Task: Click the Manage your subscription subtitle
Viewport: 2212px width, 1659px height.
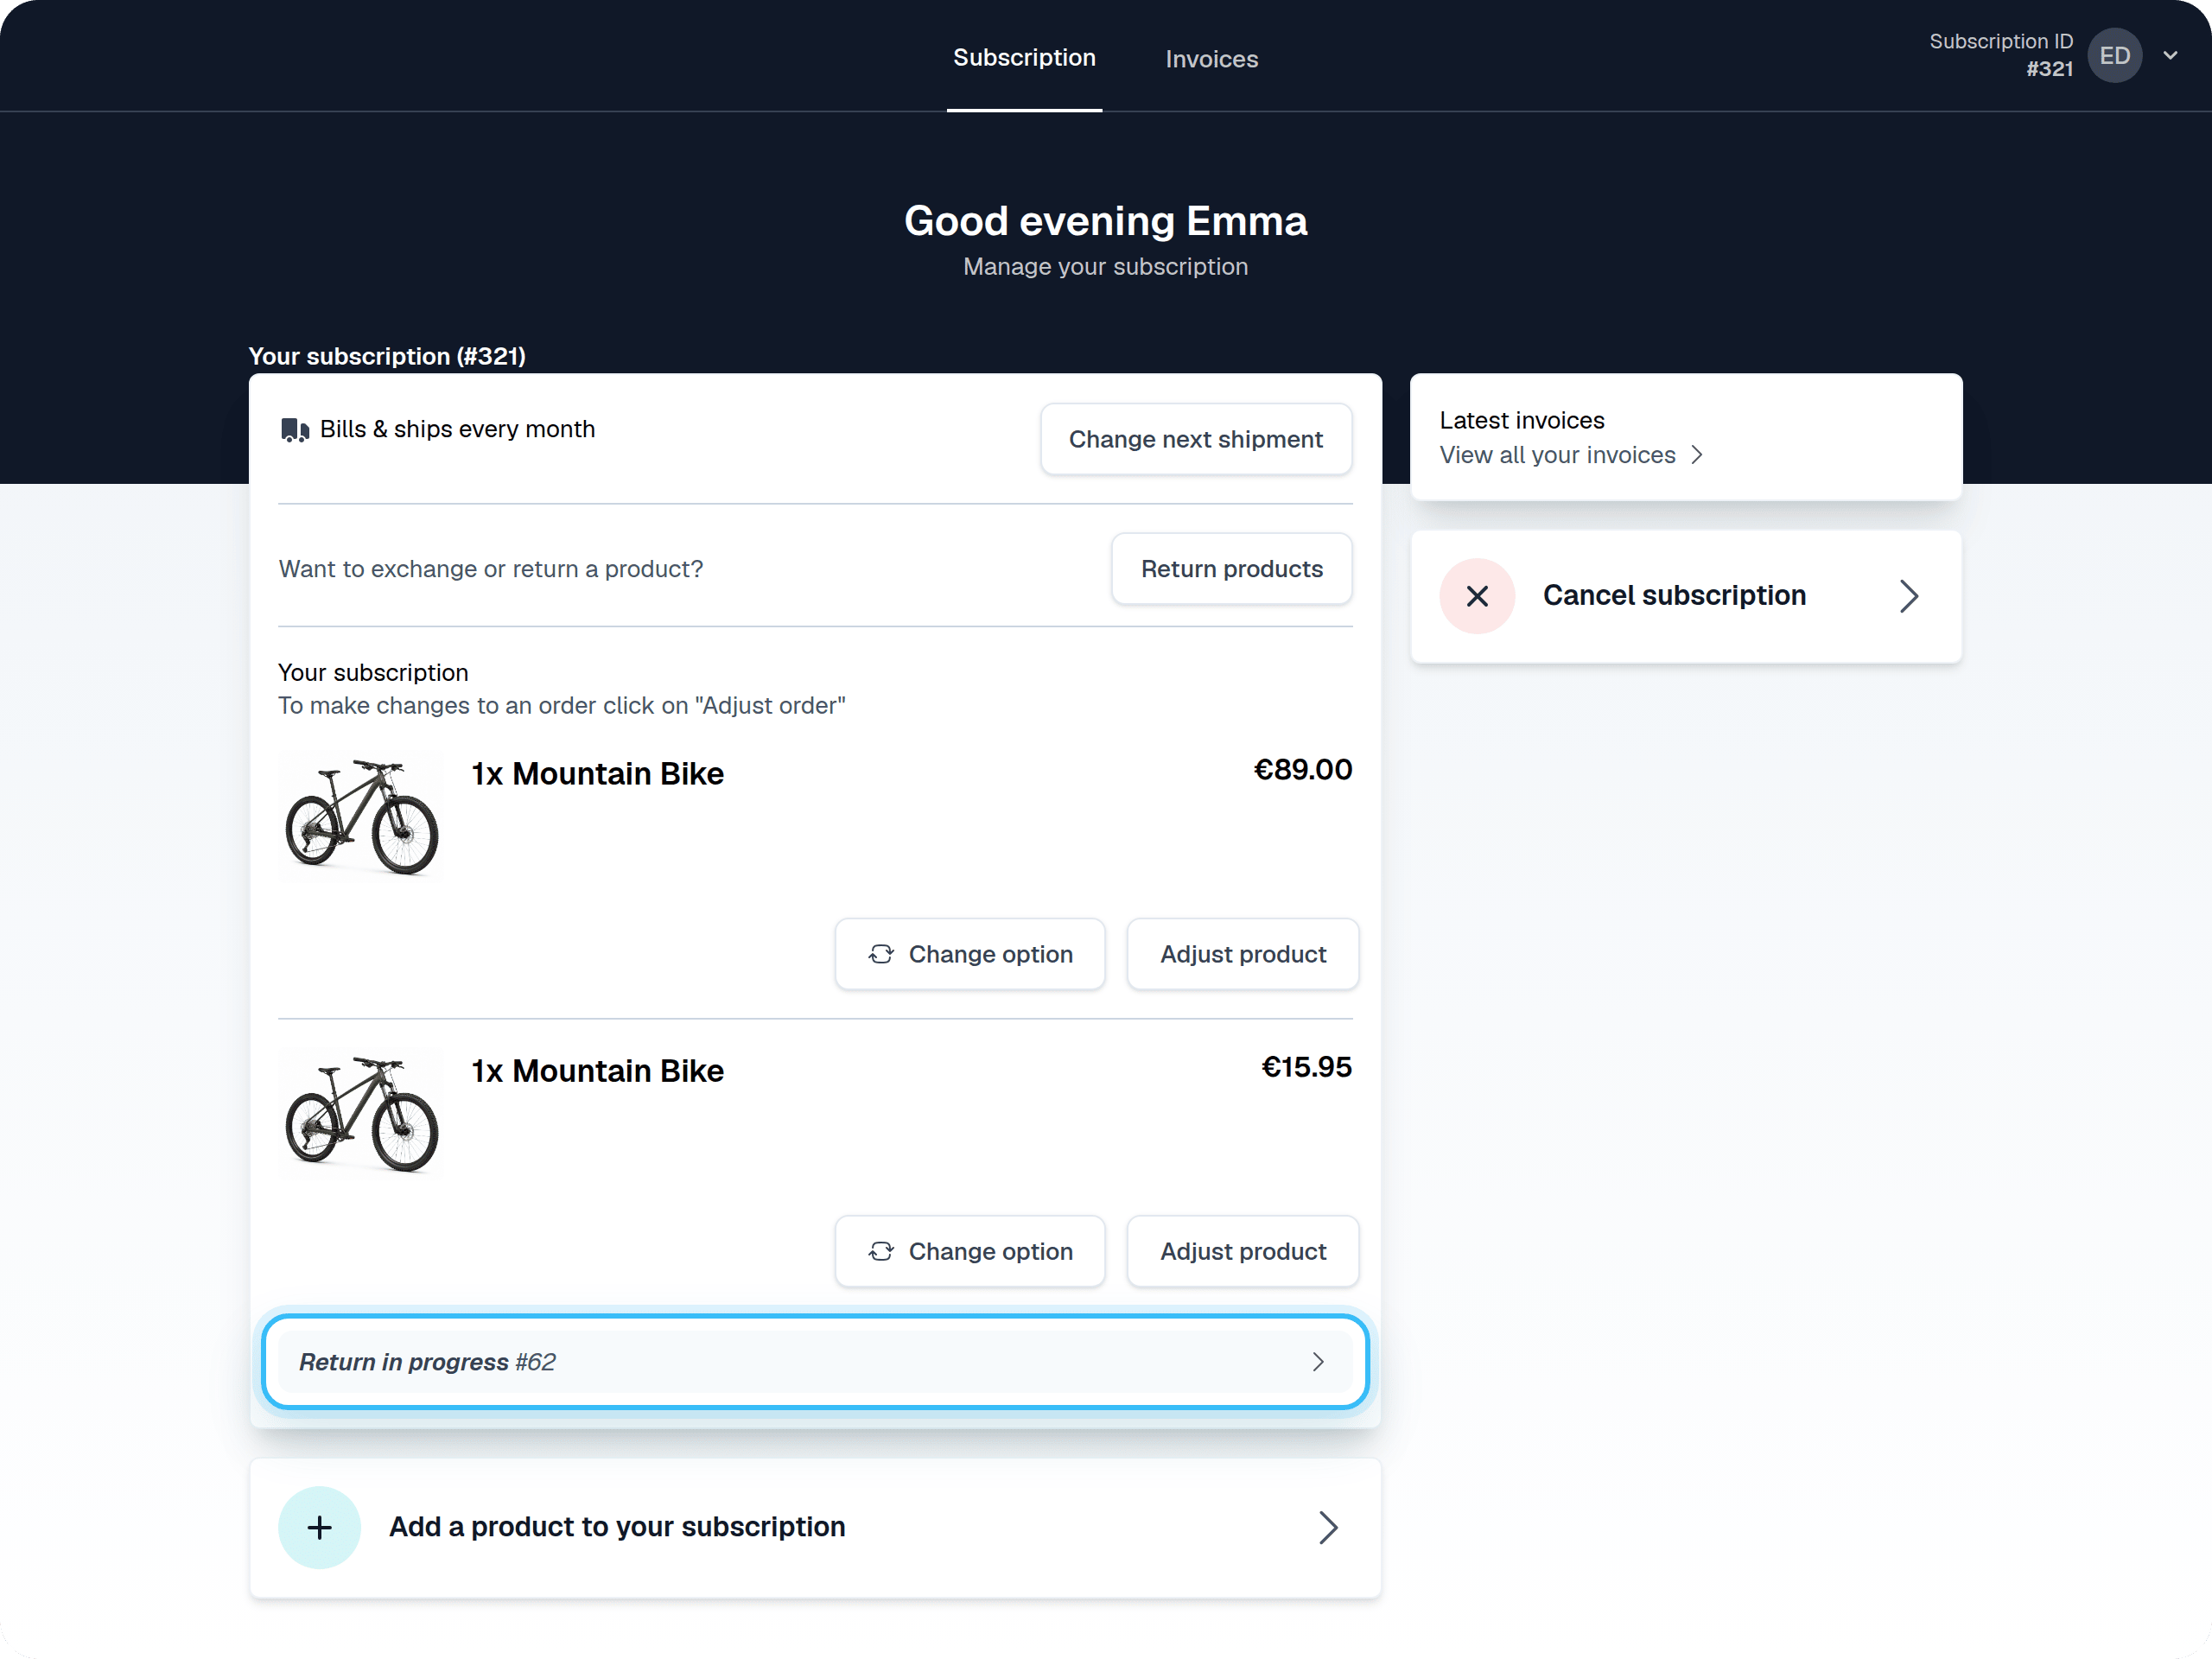Action: click(1106, 267)
